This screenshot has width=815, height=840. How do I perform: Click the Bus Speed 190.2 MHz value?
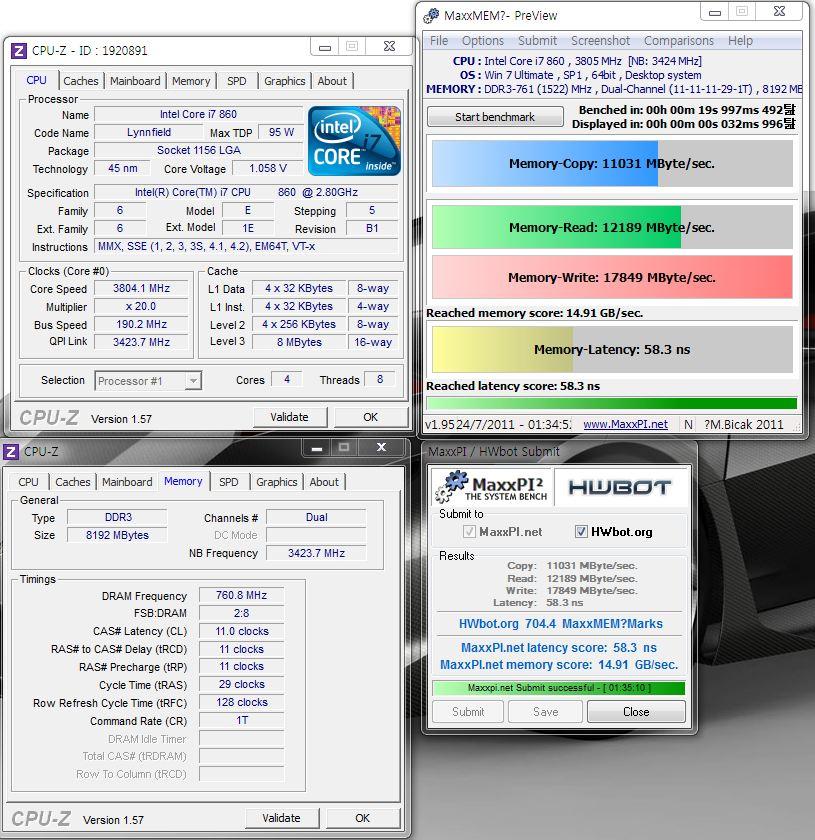coord(141,324)
